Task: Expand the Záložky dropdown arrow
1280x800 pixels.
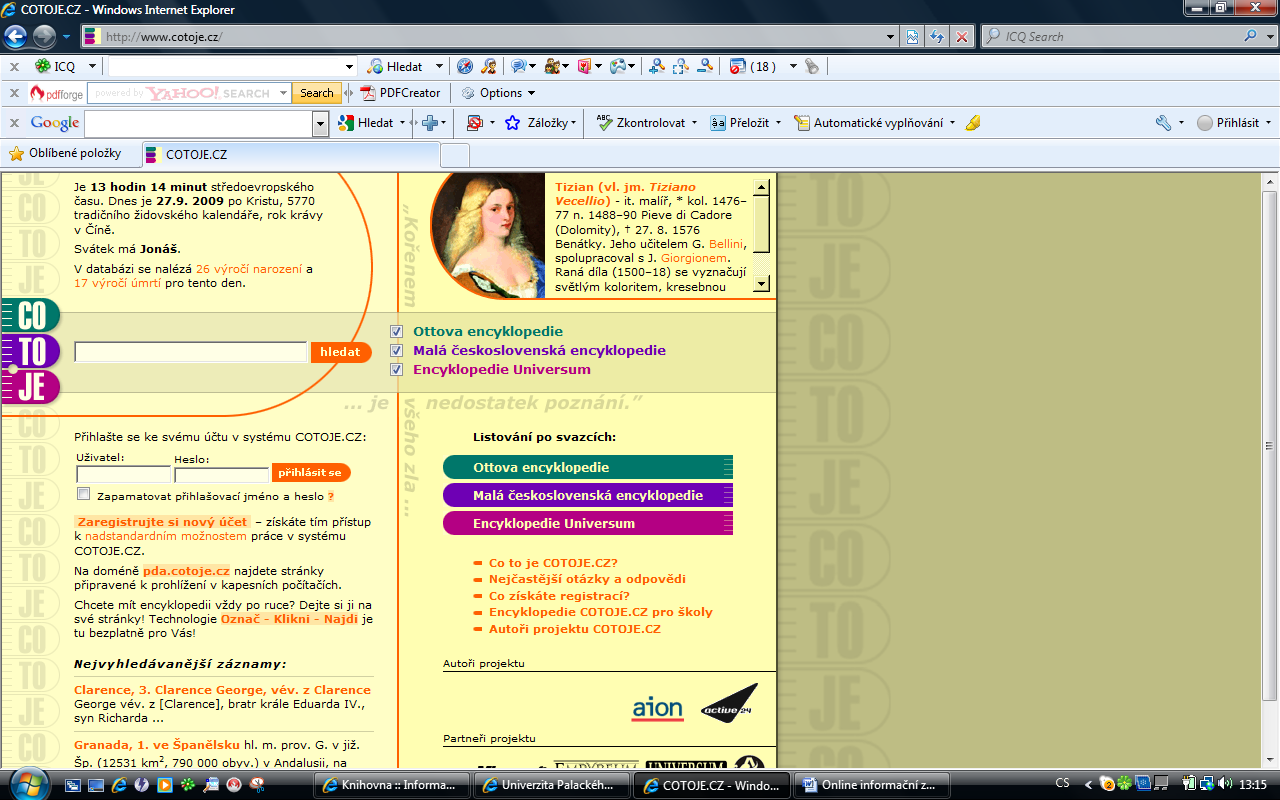Action: point(574,123)
